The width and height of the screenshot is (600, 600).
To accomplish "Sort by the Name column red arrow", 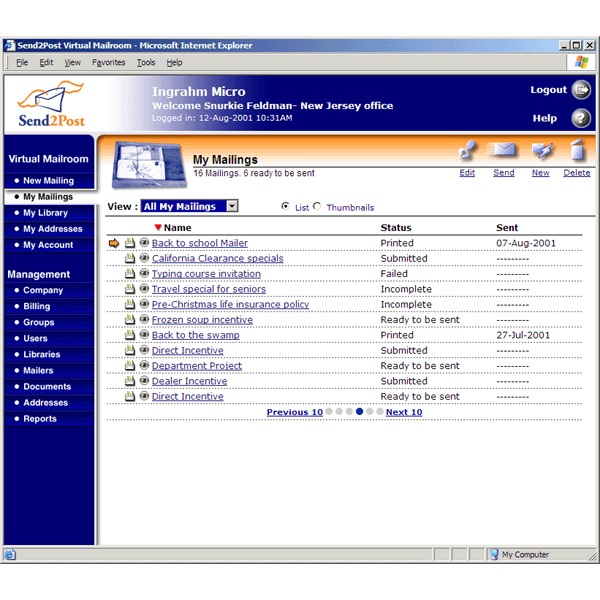I will pos(158,227).
